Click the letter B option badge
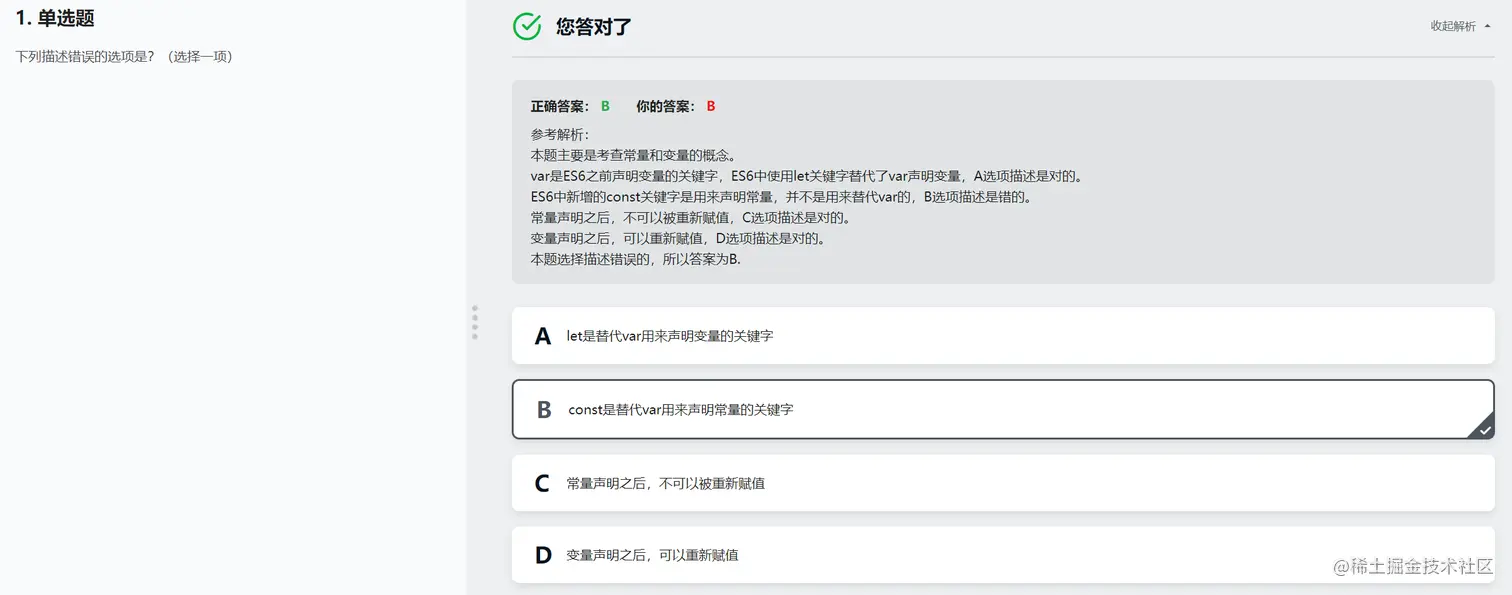The height and width of the screenshot is (595, 1512). (x=544, y=410)
